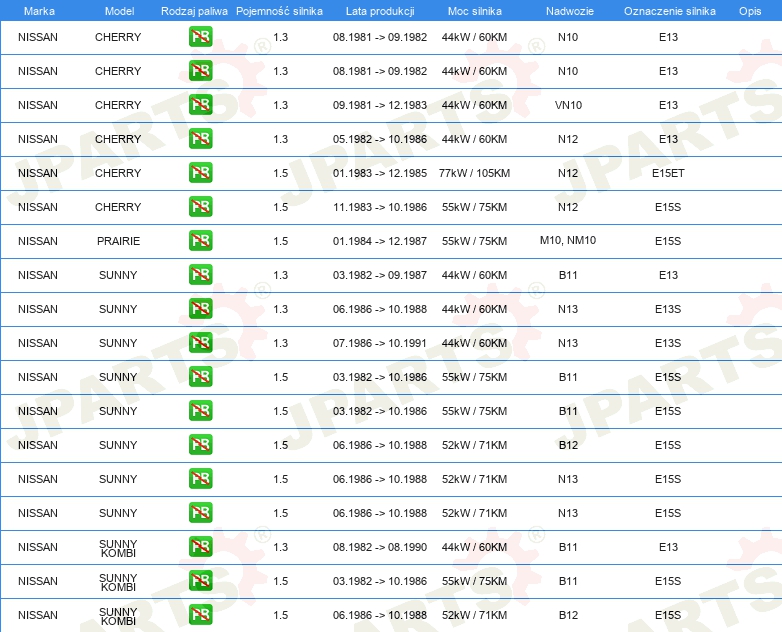The width and height of the screenshot is (782, 632).
Task: Select NISSAN in the PRAIRIE row
Action: click(38, 241)
